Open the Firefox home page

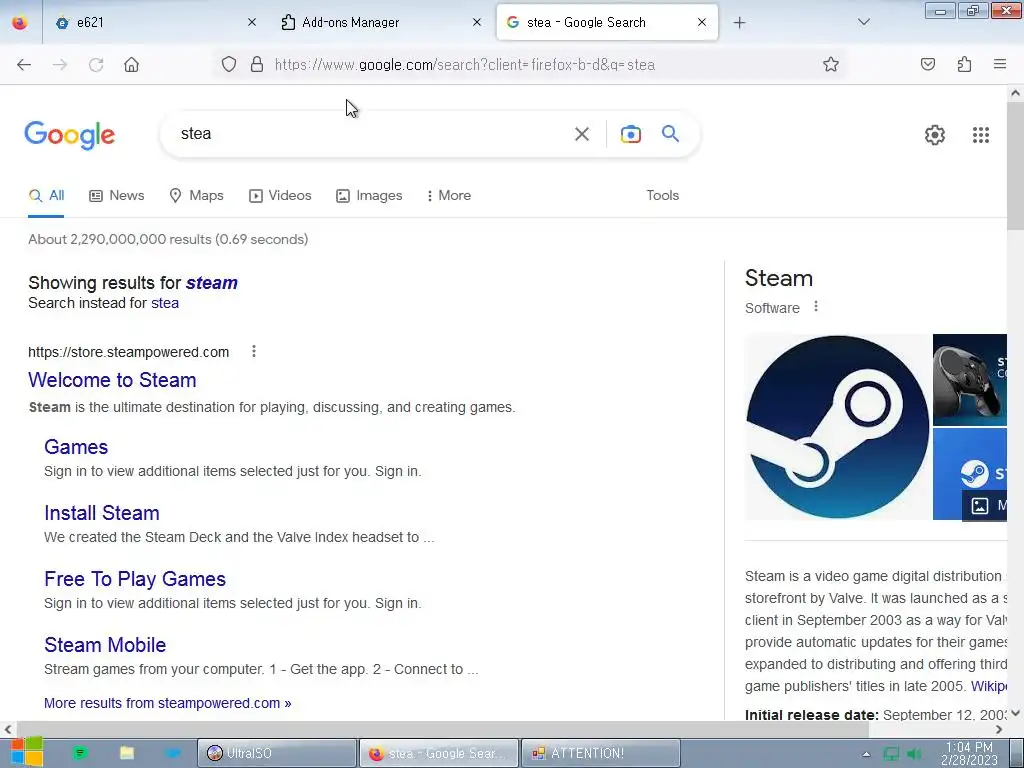pyautogui.click(x=131, y=65)
